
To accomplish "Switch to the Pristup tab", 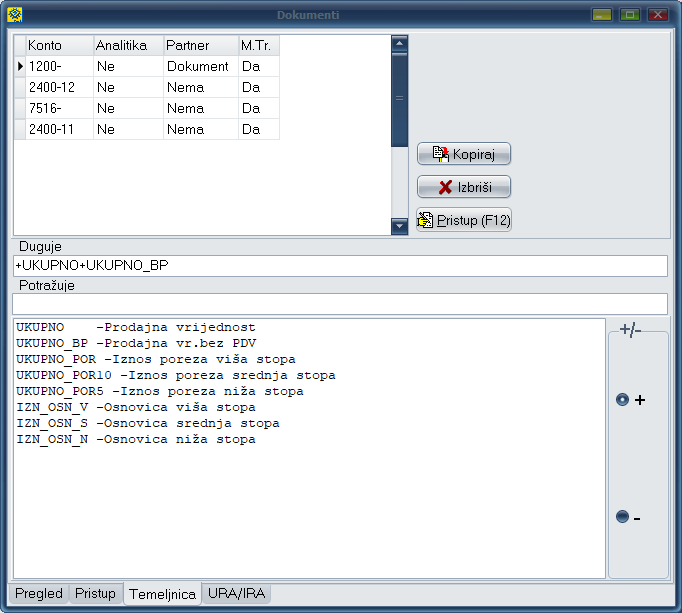I will click(x=95, y=594).
